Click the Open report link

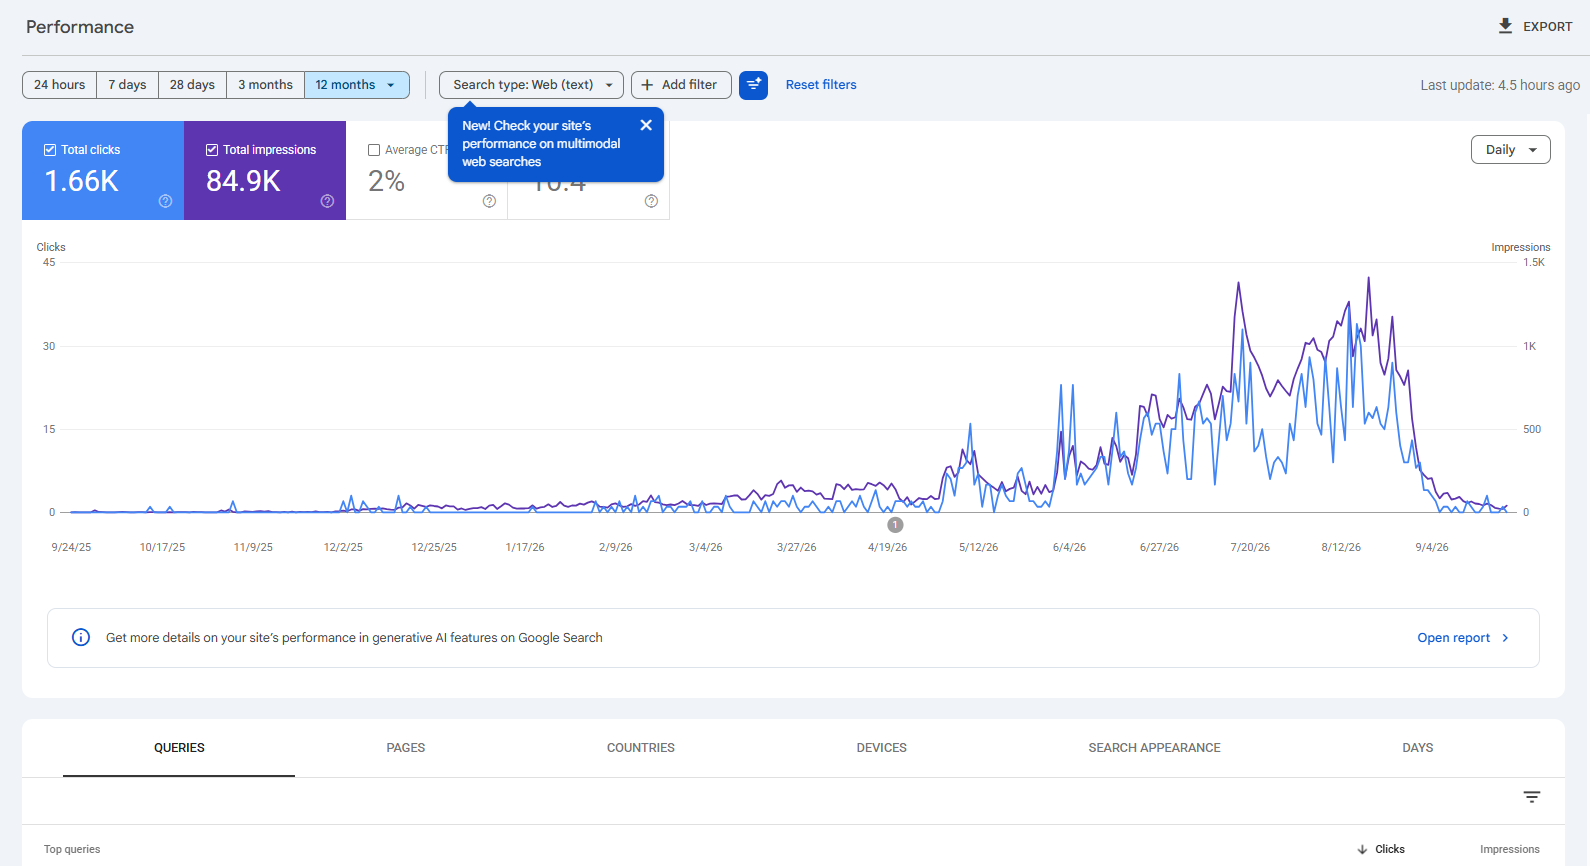click(x=1453, y=638)
